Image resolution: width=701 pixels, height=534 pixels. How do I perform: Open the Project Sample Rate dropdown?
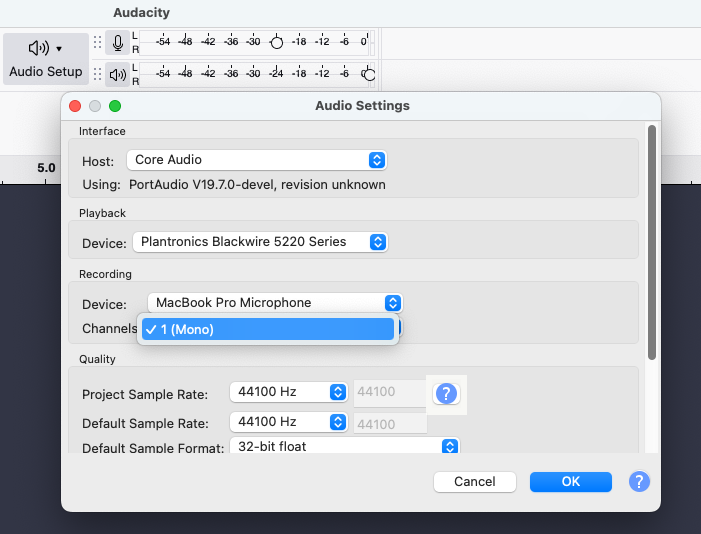pyautogui.click(x=288, y=392)
